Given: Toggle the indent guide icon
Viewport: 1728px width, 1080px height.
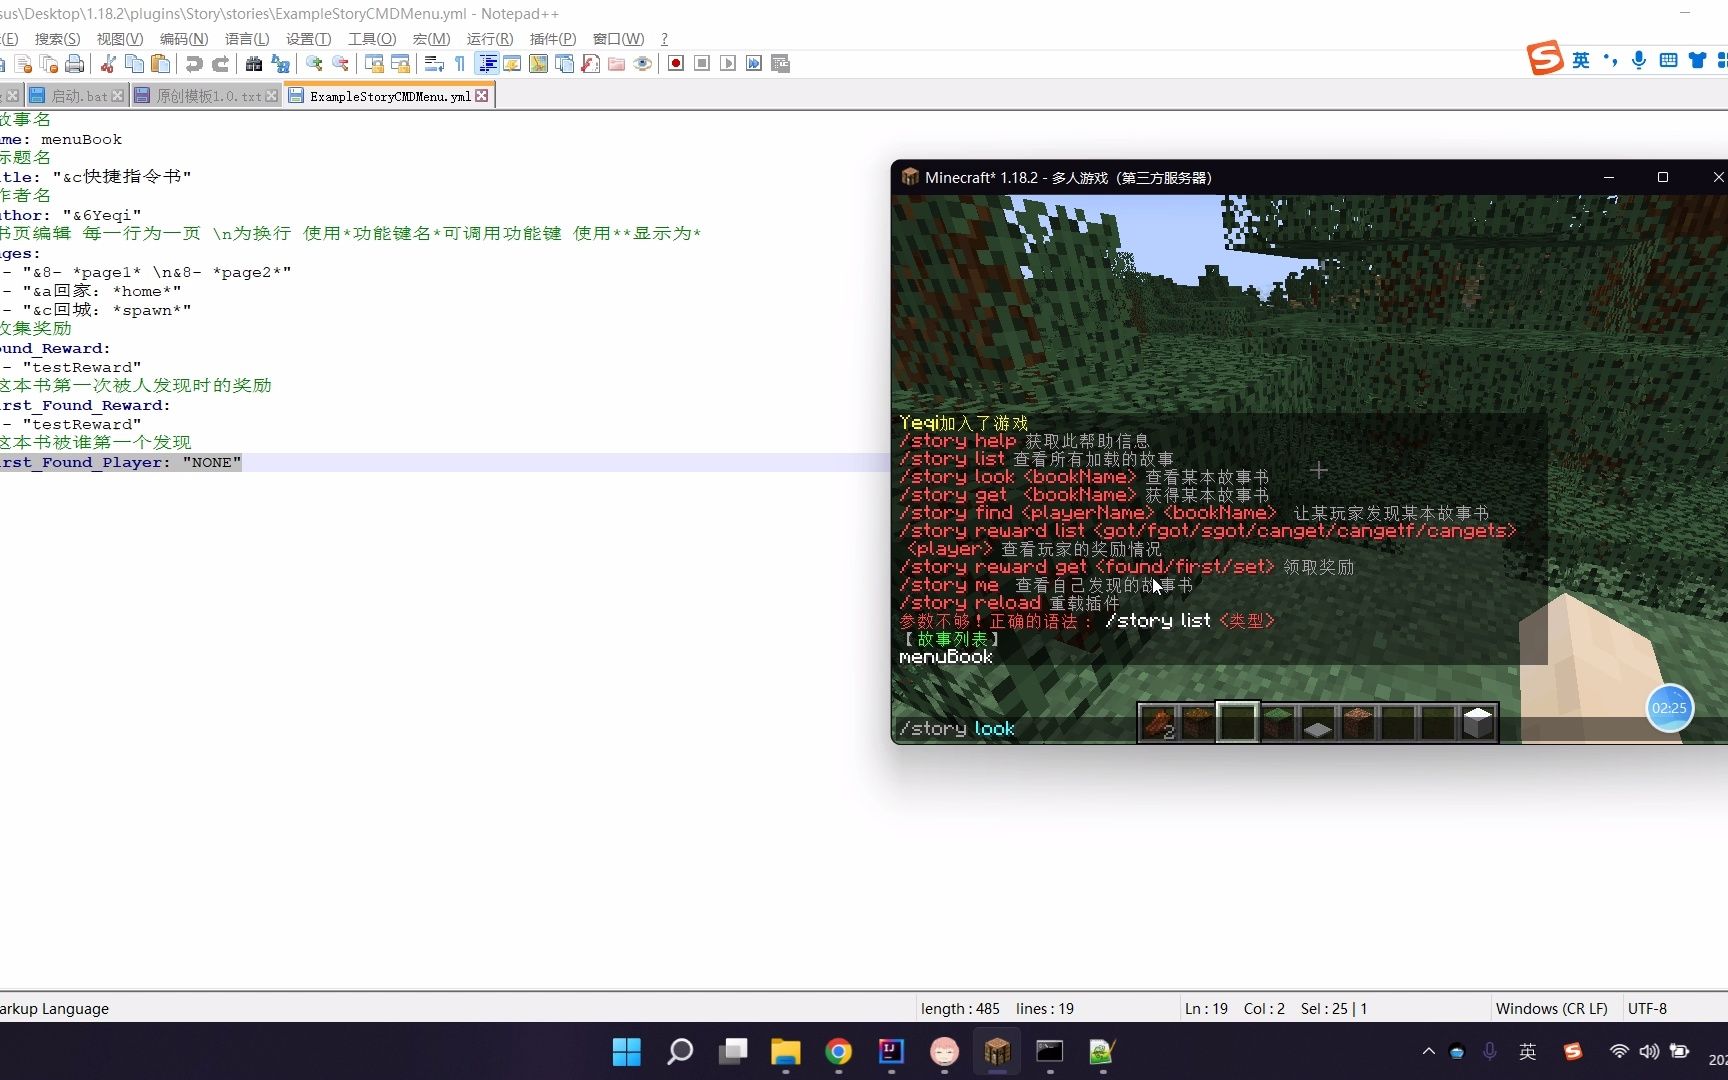Looking at the screenshot, I should [487, 64].
